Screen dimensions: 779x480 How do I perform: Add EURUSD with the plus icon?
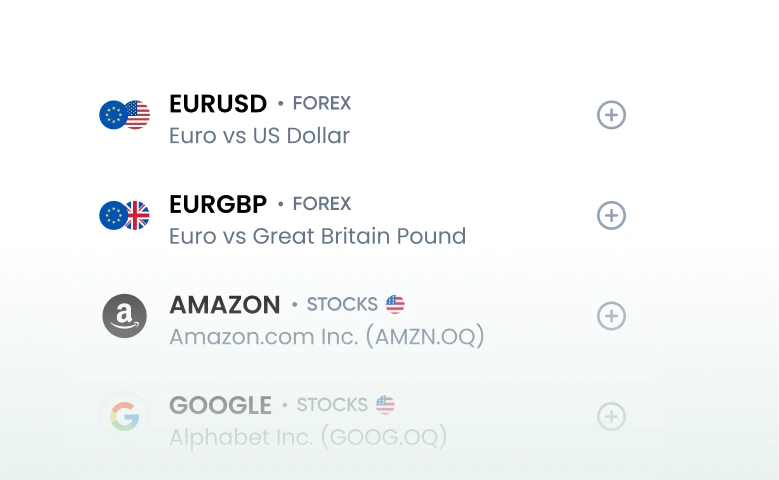coord(611,115)
